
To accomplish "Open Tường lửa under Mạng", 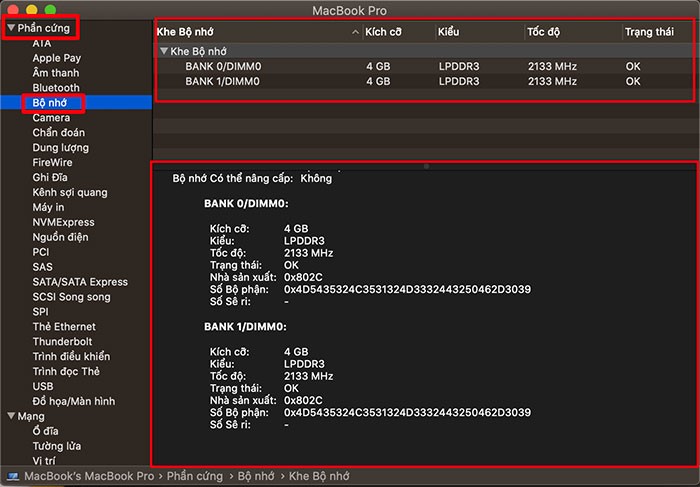I will 57,446.
